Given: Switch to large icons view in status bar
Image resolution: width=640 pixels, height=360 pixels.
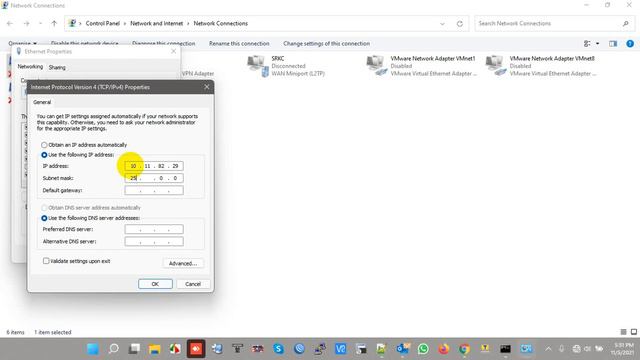Looking at the screenshot, I should pos(633,332).
